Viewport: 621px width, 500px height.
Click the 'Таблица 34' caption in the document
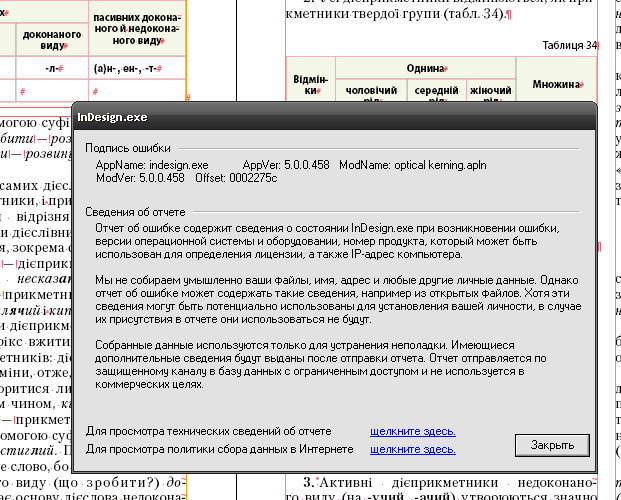tap(570, 46)
